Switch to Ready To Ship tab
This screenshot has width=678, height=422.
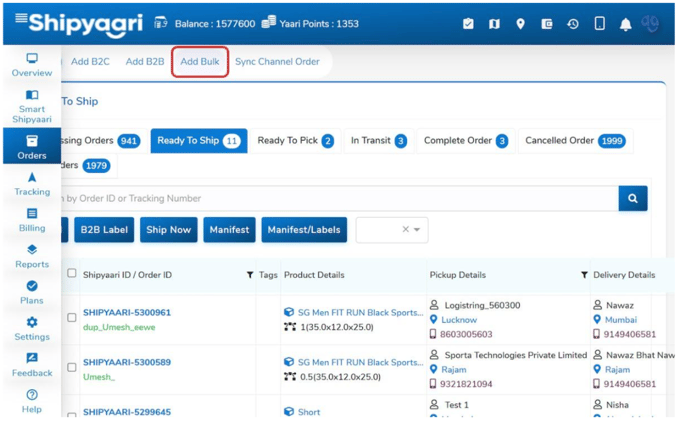(x=199, y=141)
